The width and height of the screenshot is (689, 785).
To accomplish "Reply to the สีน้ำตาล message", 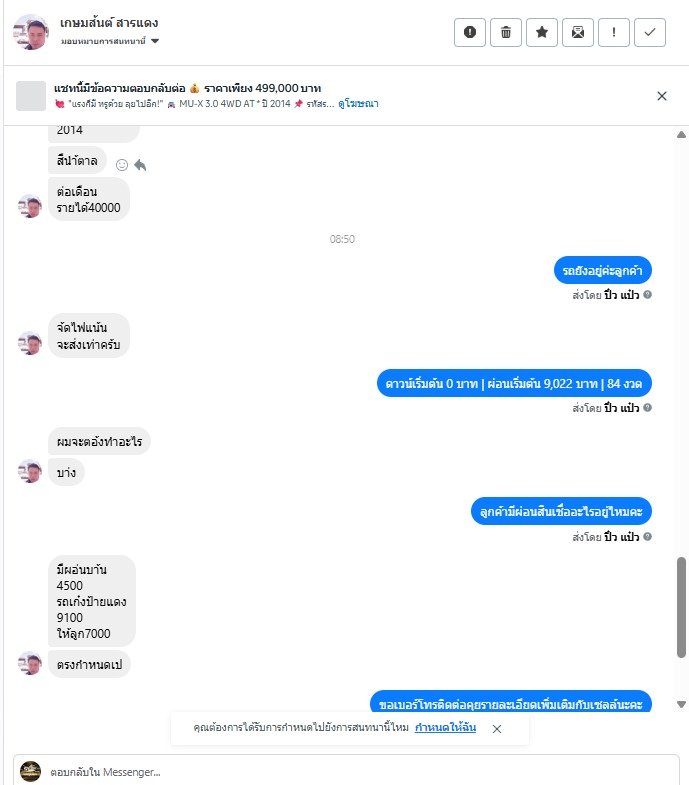I will [140, 165].
